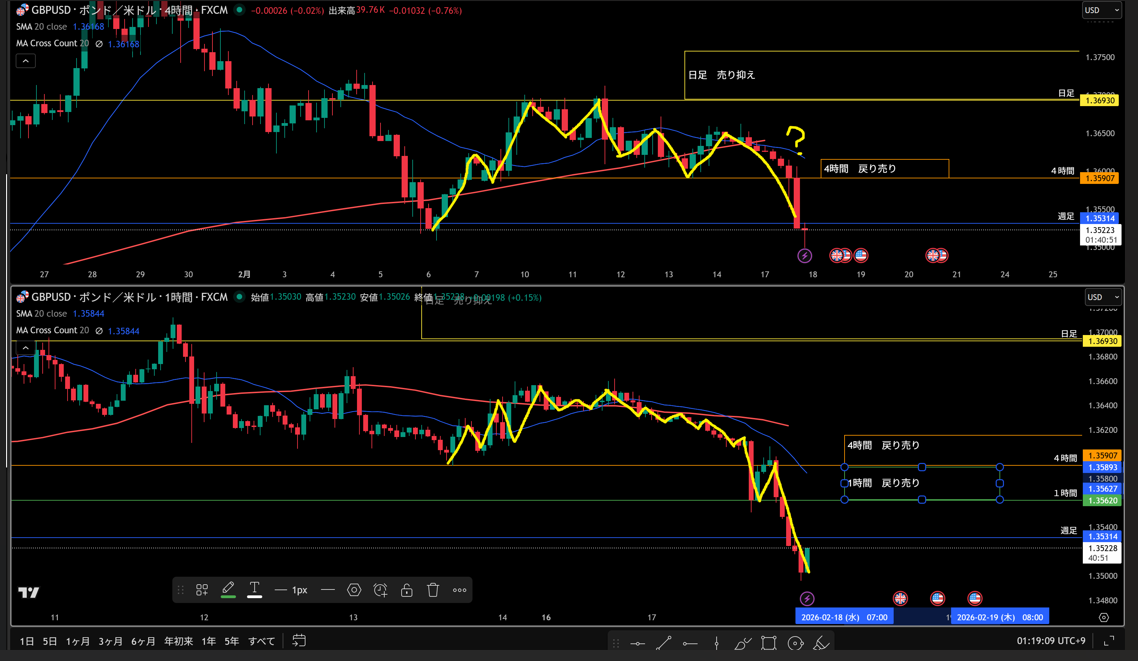Screen dimensions: 1138x661
Task: Click the すべて range button
Action: [262, 641]
